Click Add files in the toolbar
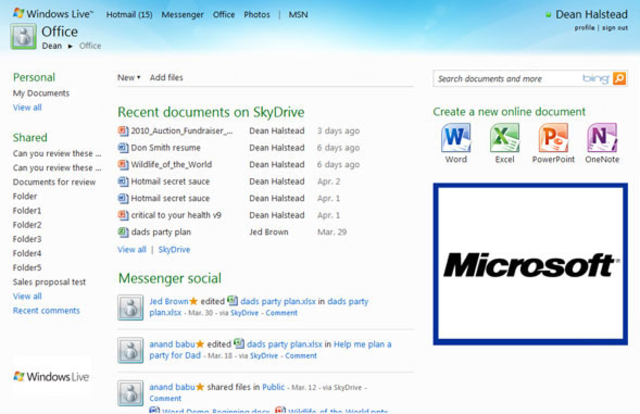Viewport: 640px width, 414px height. pos(166,78)
